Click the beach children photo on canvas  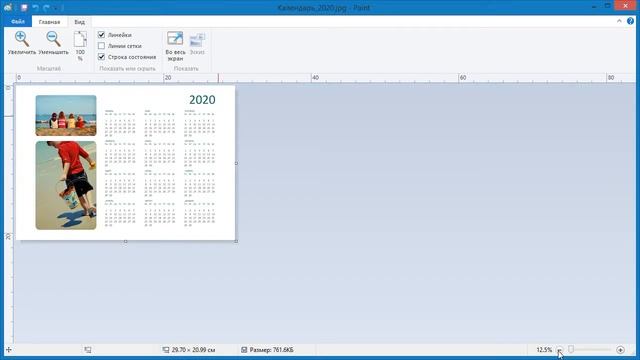[66, 116]
